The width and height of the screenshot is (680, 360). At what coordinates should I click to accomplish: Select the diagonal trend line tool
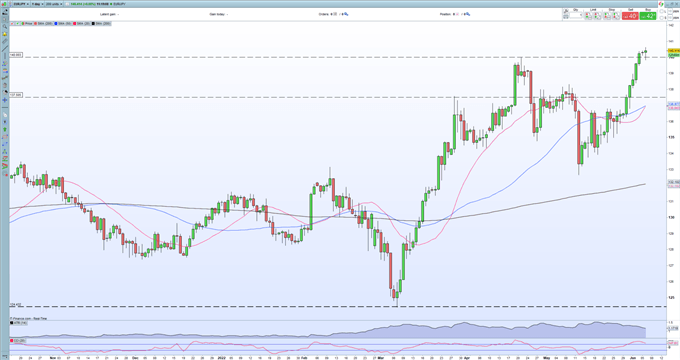pos(5,49)
